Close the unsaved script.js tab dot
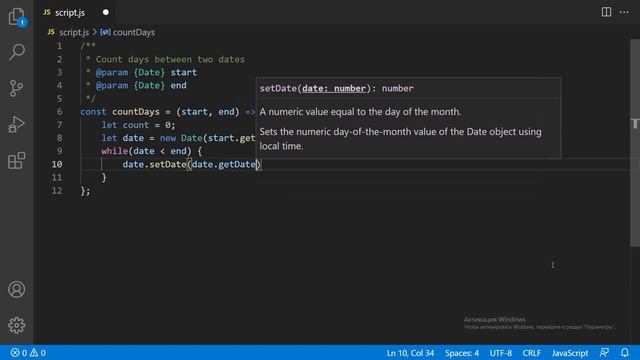The width and height of the screenshot is (640, 360). 106,12
